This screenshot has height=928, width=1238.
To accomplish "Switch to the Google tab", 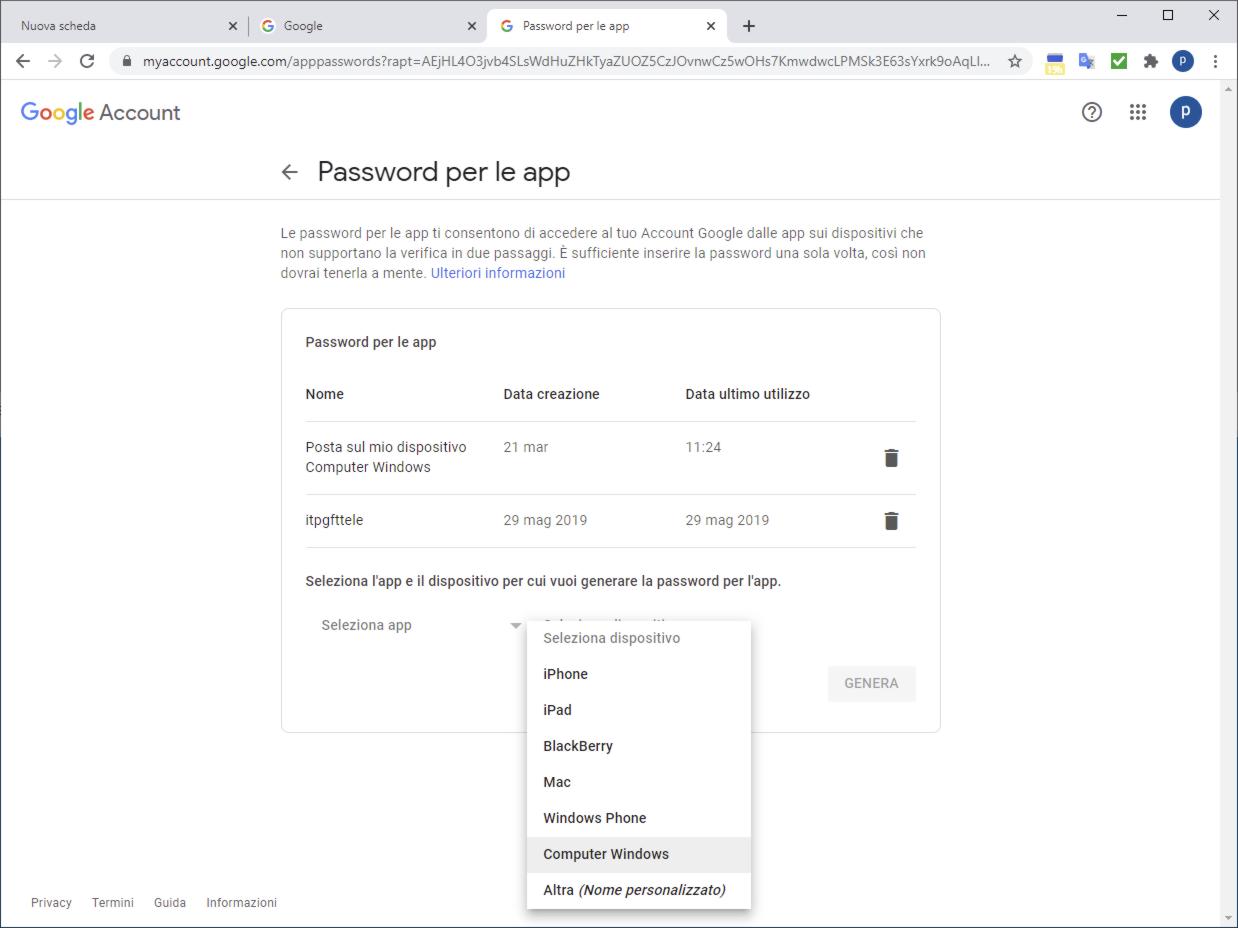I will tap(365, 26).
